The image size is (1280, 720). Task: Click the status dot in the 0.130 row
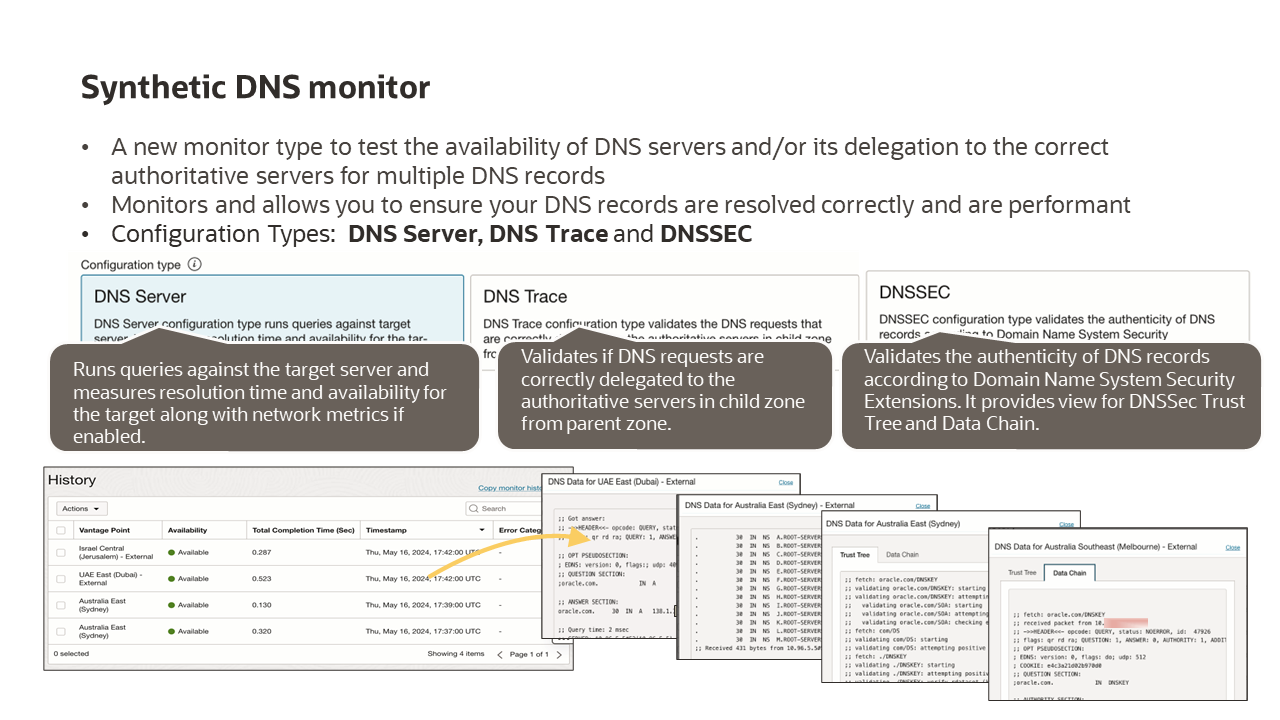click(x=171, y=605)
